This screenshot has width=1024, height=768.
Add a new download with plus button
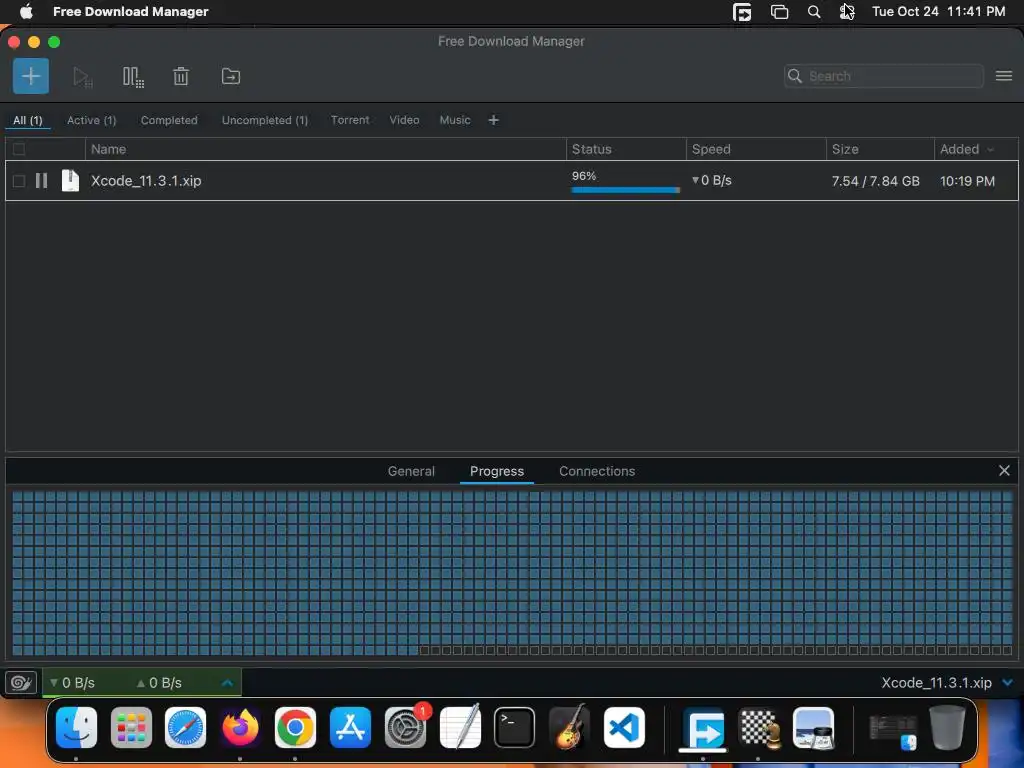click(x=31, y=76)
